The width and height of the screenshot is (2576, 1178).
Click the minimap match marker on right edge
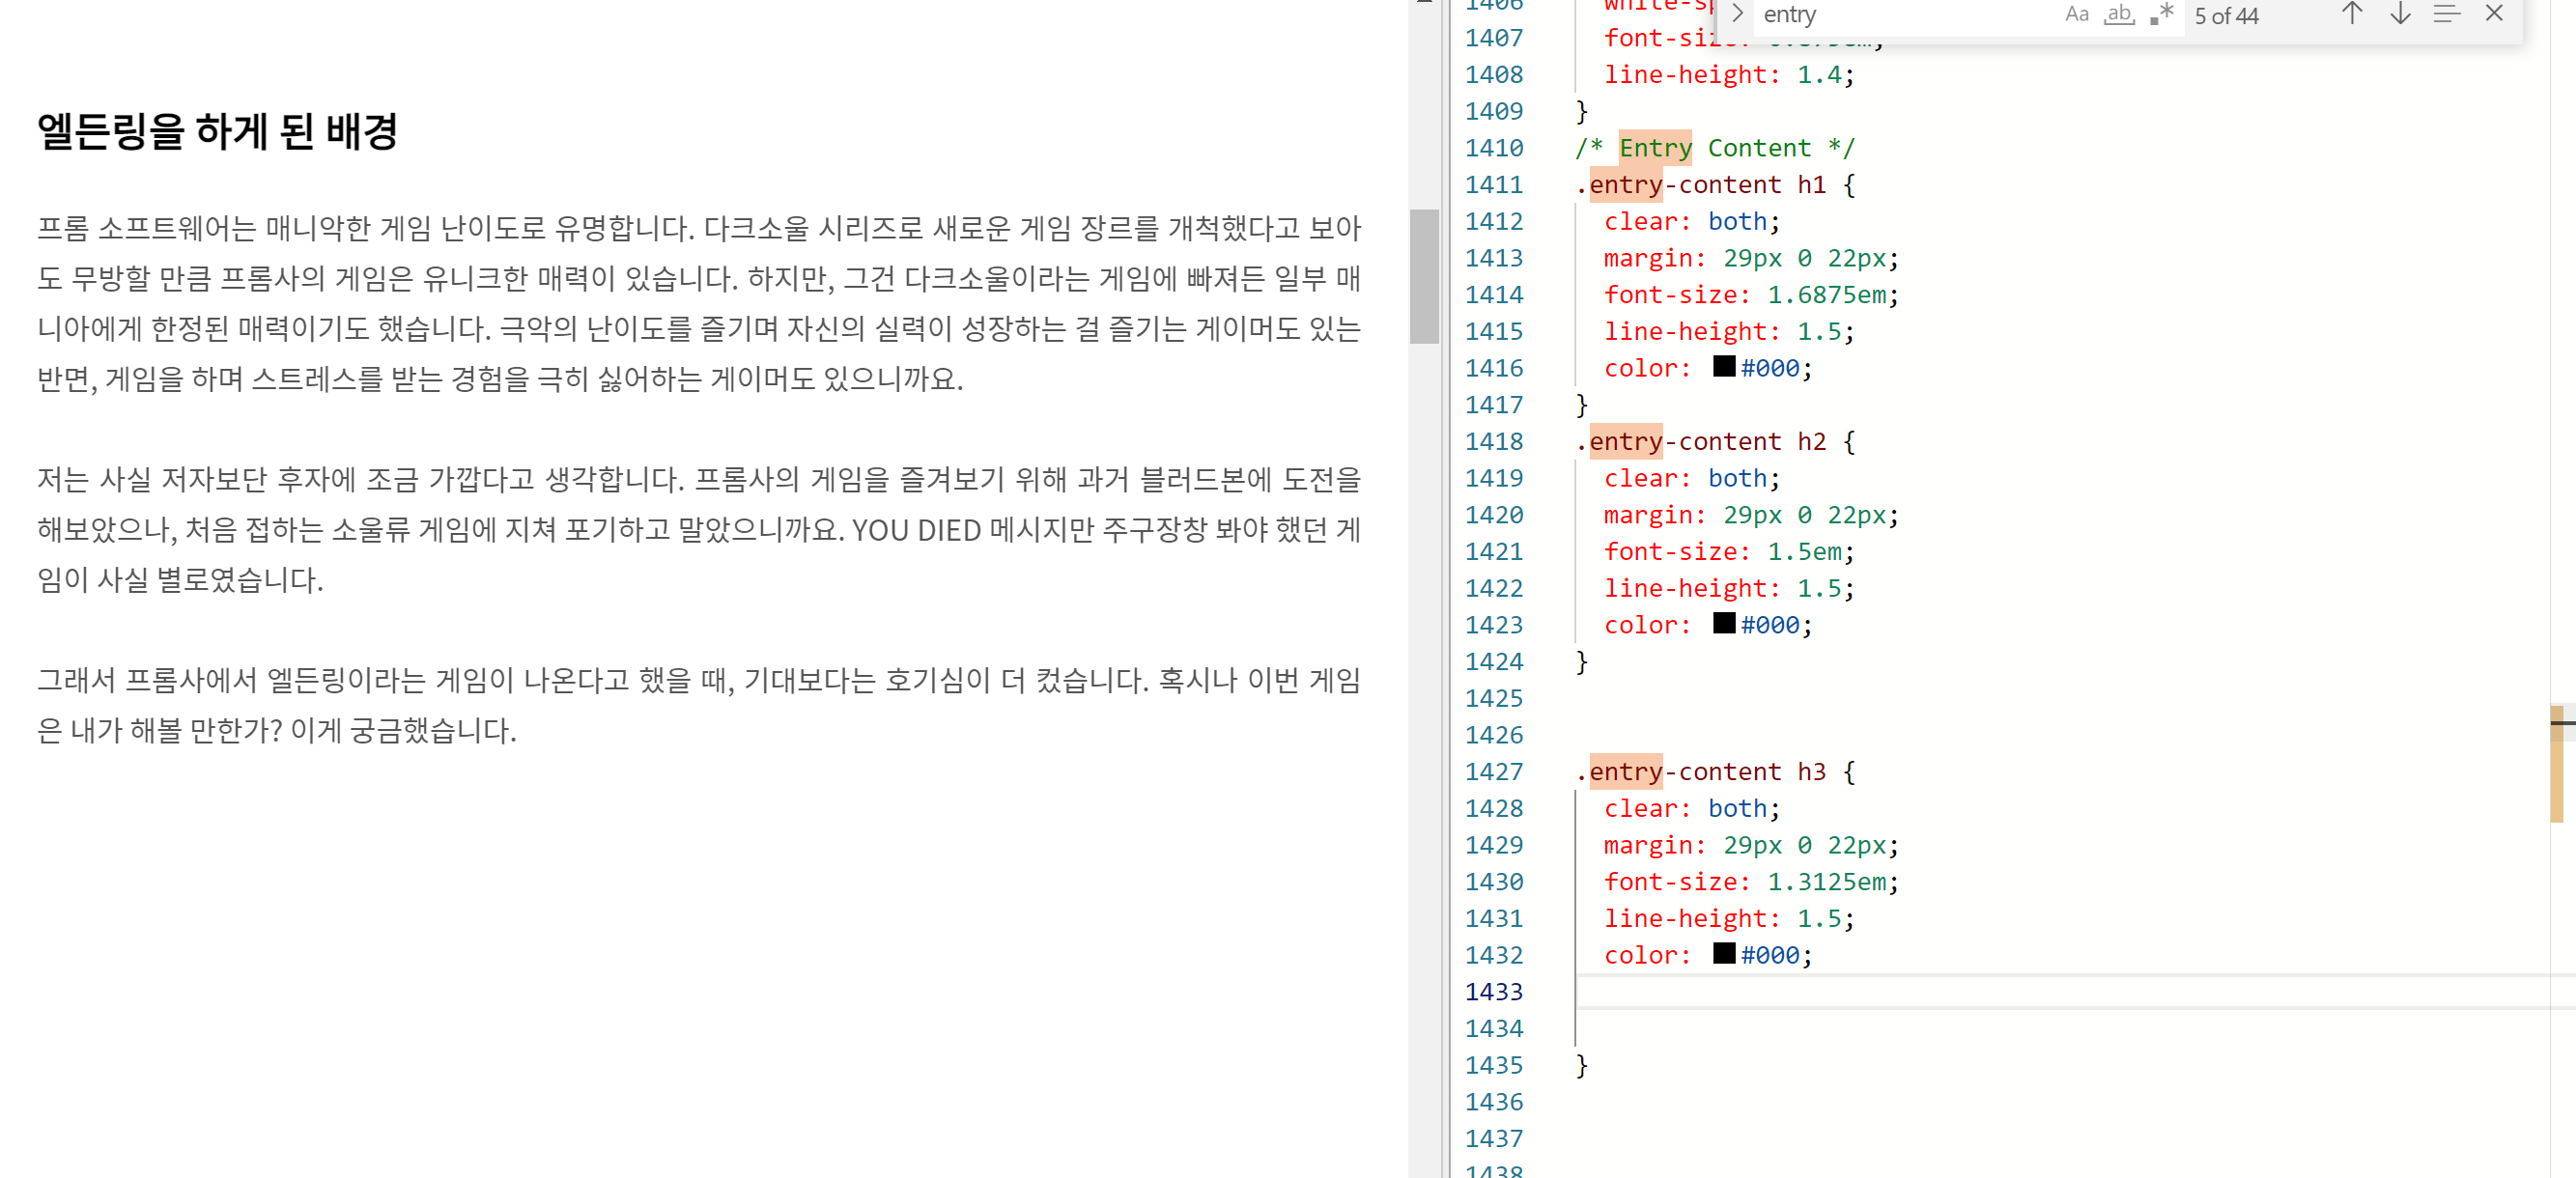(x=2557, y=764)
